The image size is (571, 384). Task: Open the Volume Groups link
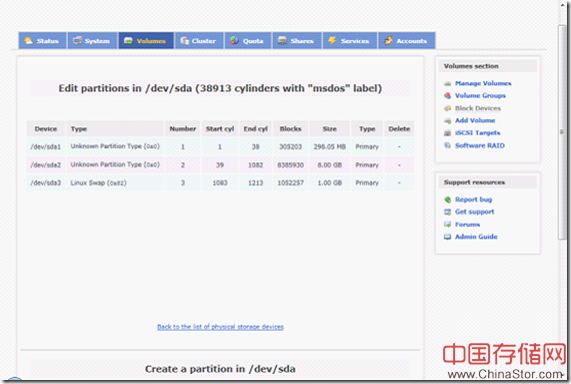point(480,96)
